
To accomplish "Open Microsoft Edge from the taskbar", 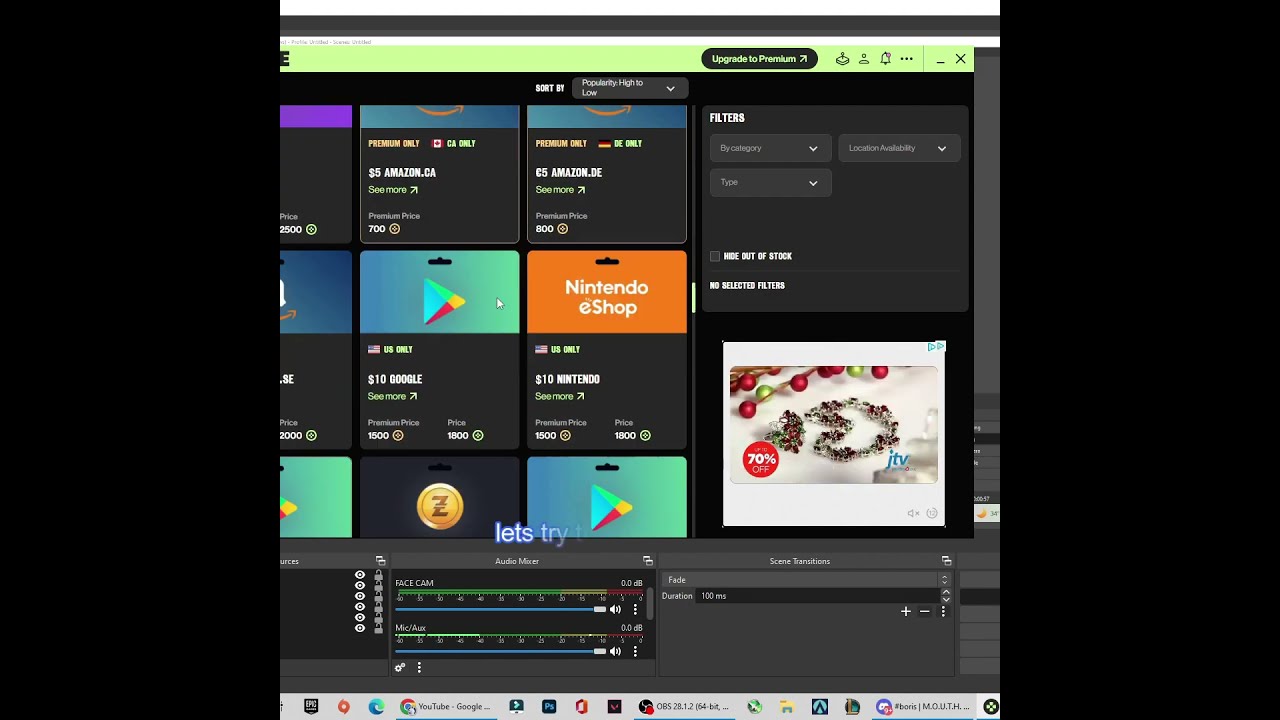I will pos(376,706).
